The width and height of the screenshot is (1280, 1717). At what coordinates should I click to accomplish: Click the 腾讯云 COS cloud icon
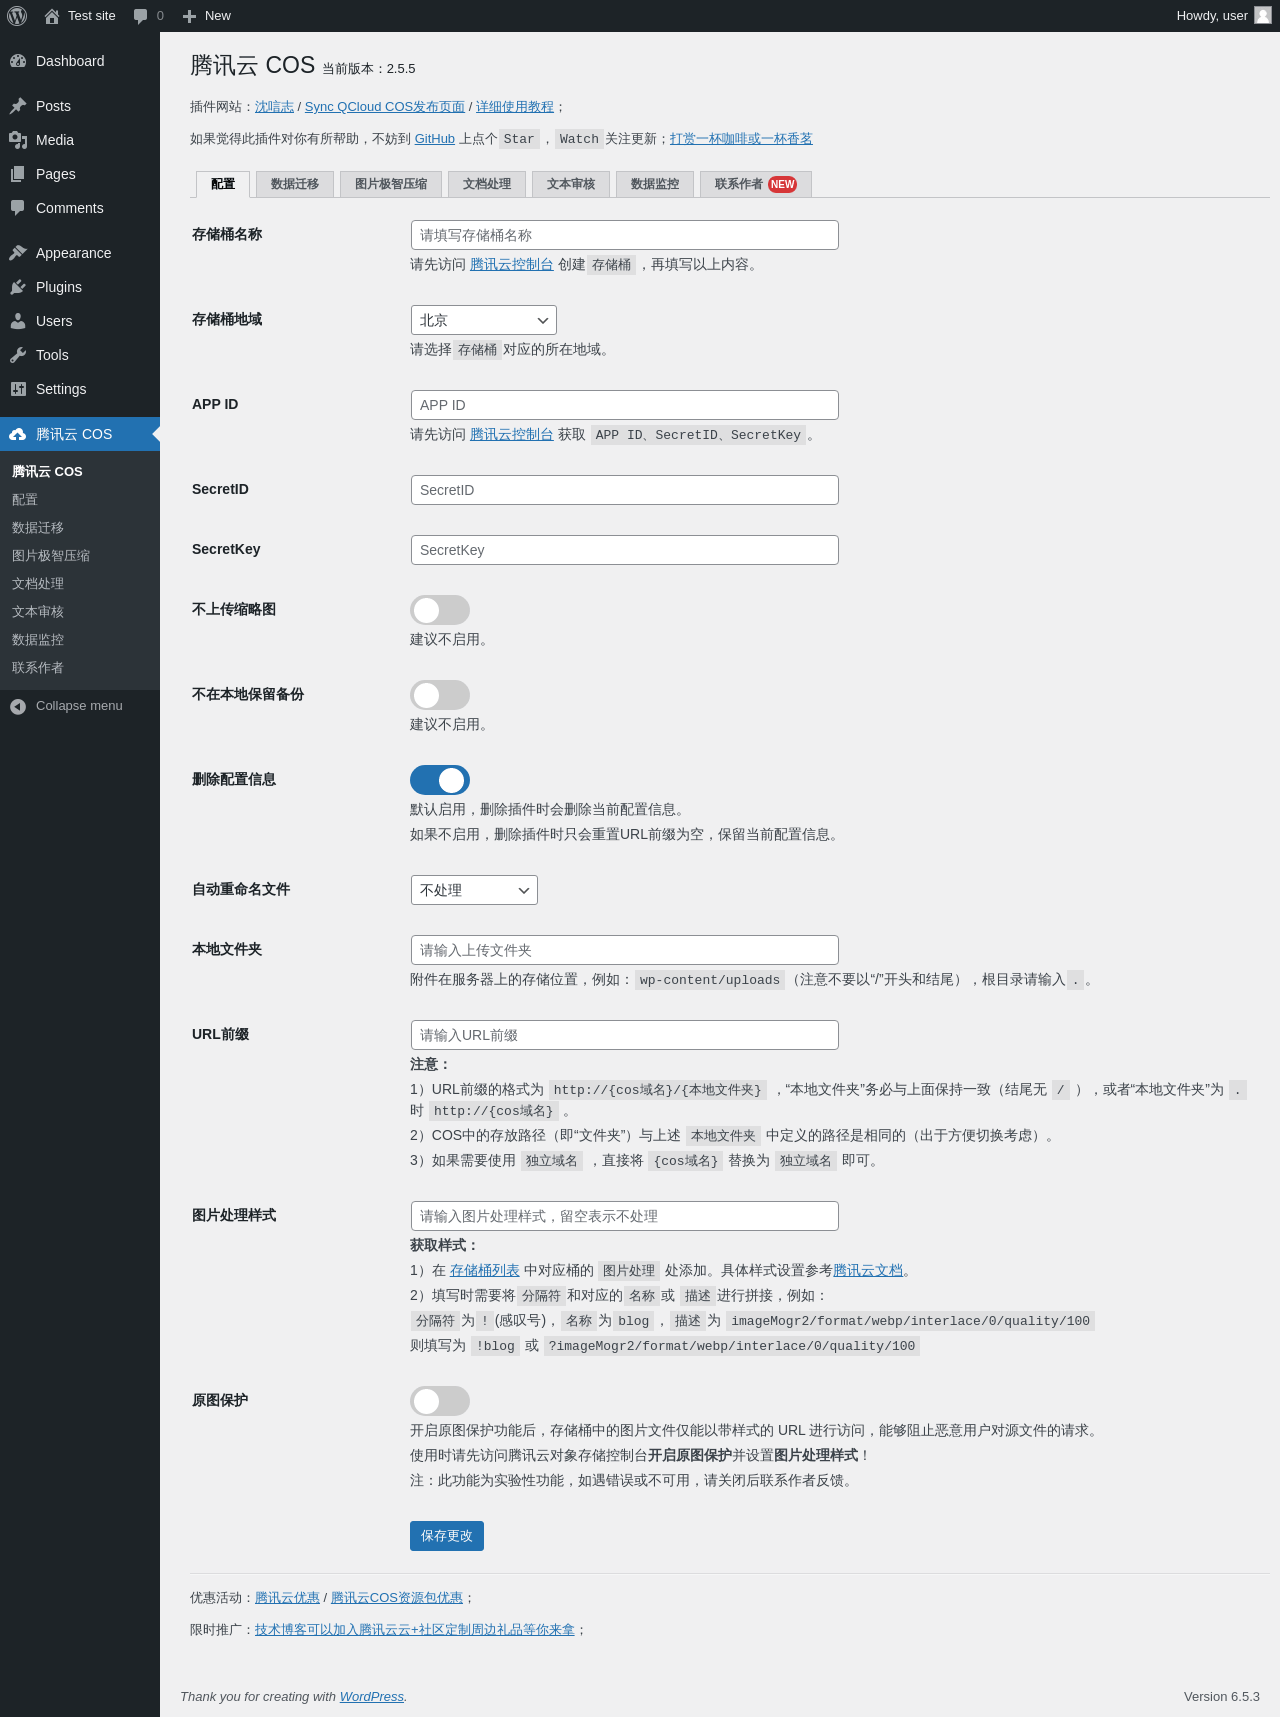[18, 434]
